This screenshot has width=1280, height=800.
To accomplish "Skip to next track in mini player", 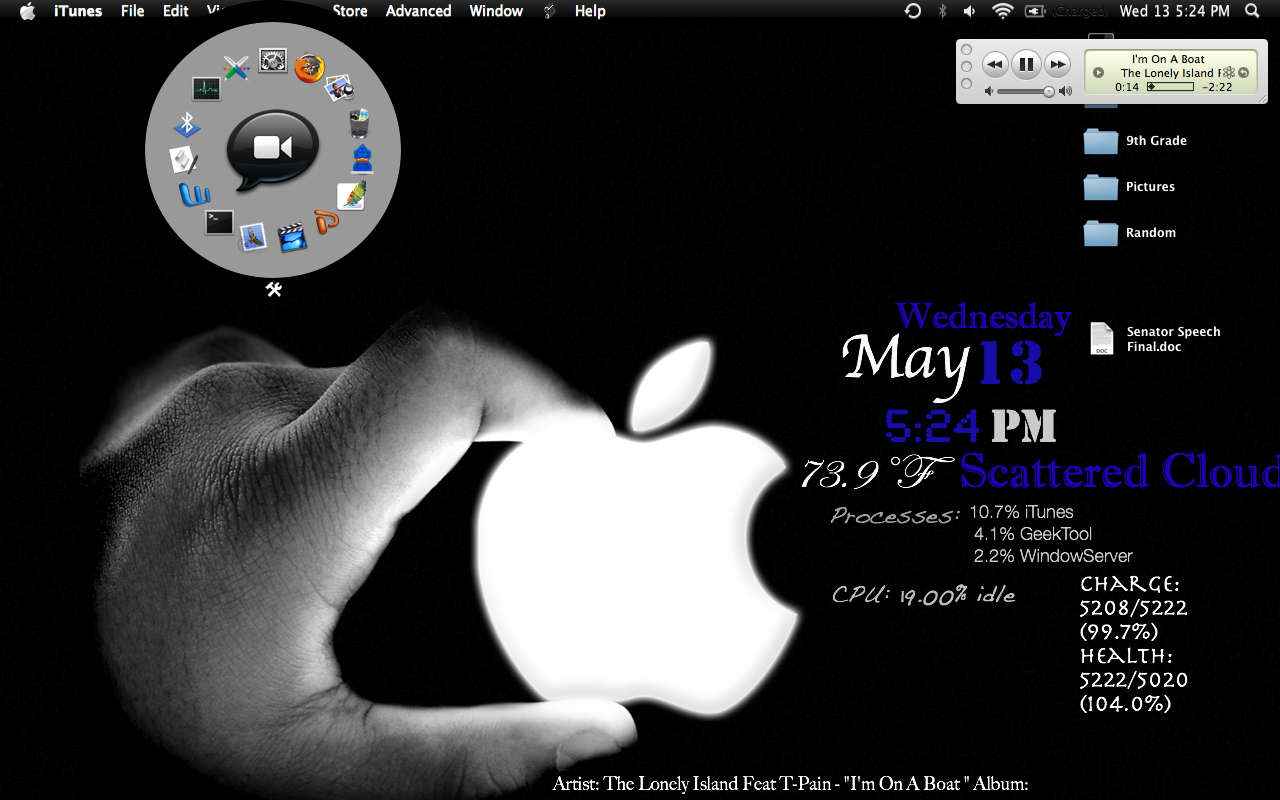I will coord(1057,65).
